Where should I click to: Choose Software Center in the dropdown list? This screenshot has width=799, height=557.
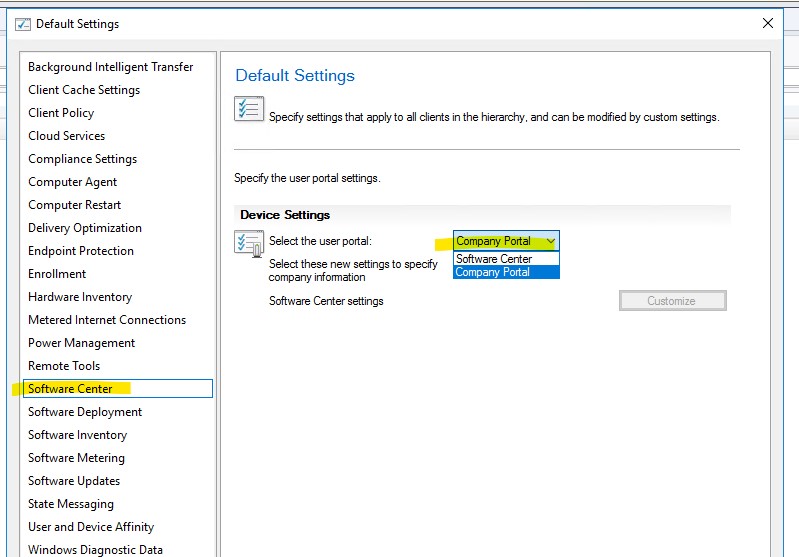[x=506, y=259]
